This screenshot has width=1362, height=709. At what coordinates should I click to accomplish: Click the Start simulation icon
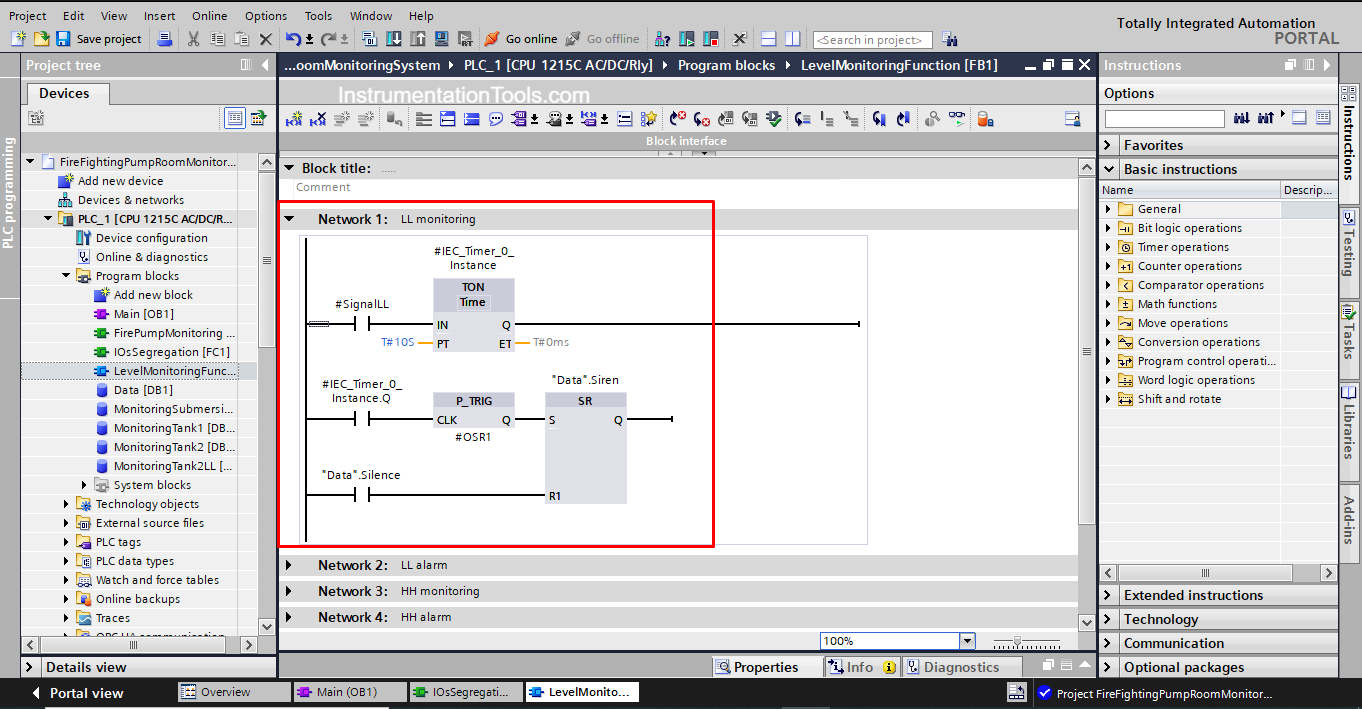[x=686, y=39]
